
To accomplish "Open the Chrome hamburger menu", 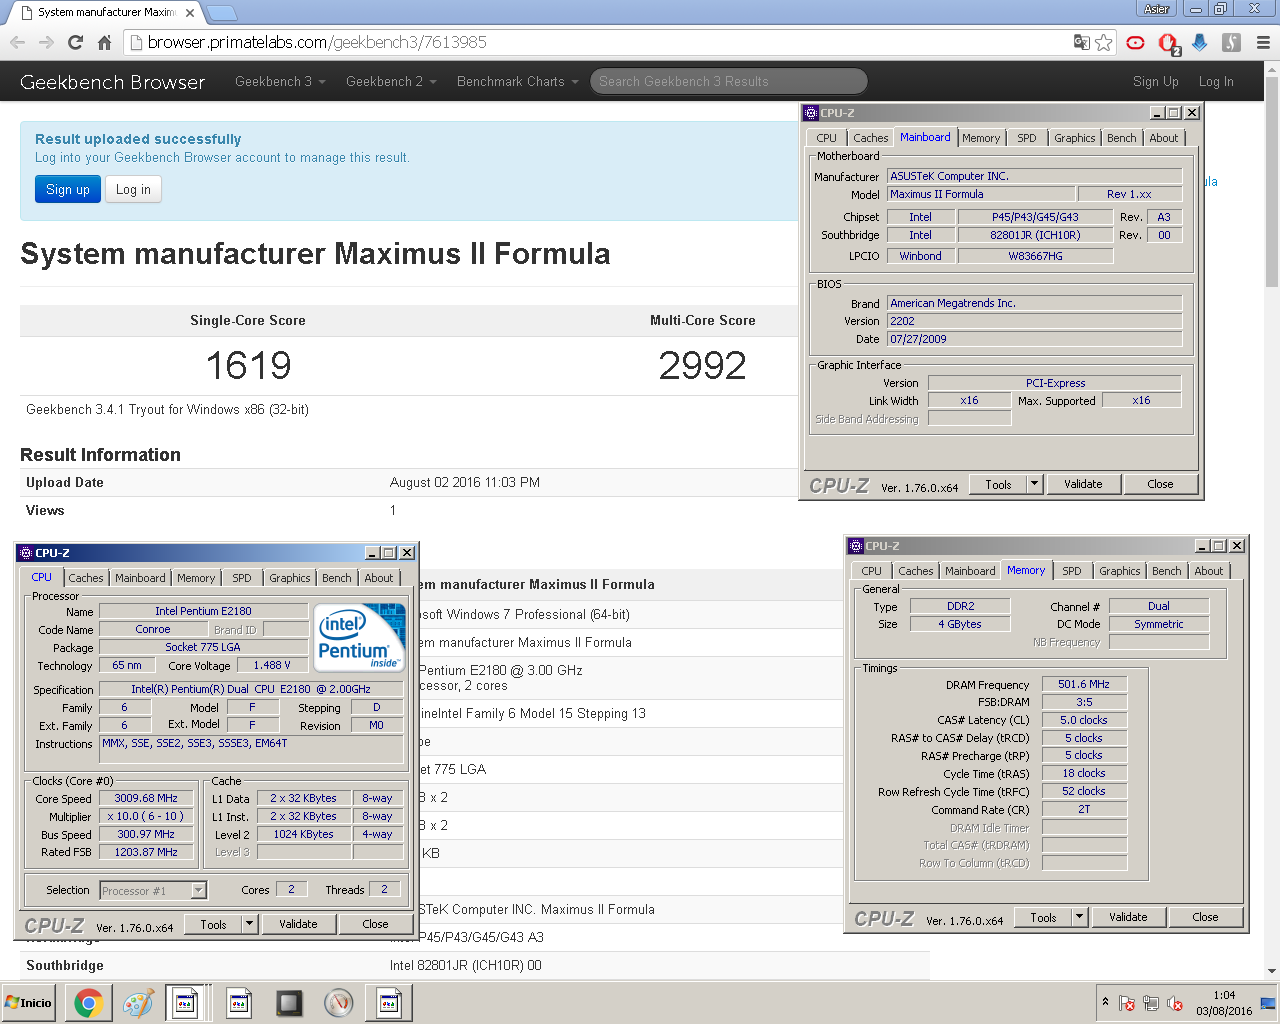I will click(1263, 42).
